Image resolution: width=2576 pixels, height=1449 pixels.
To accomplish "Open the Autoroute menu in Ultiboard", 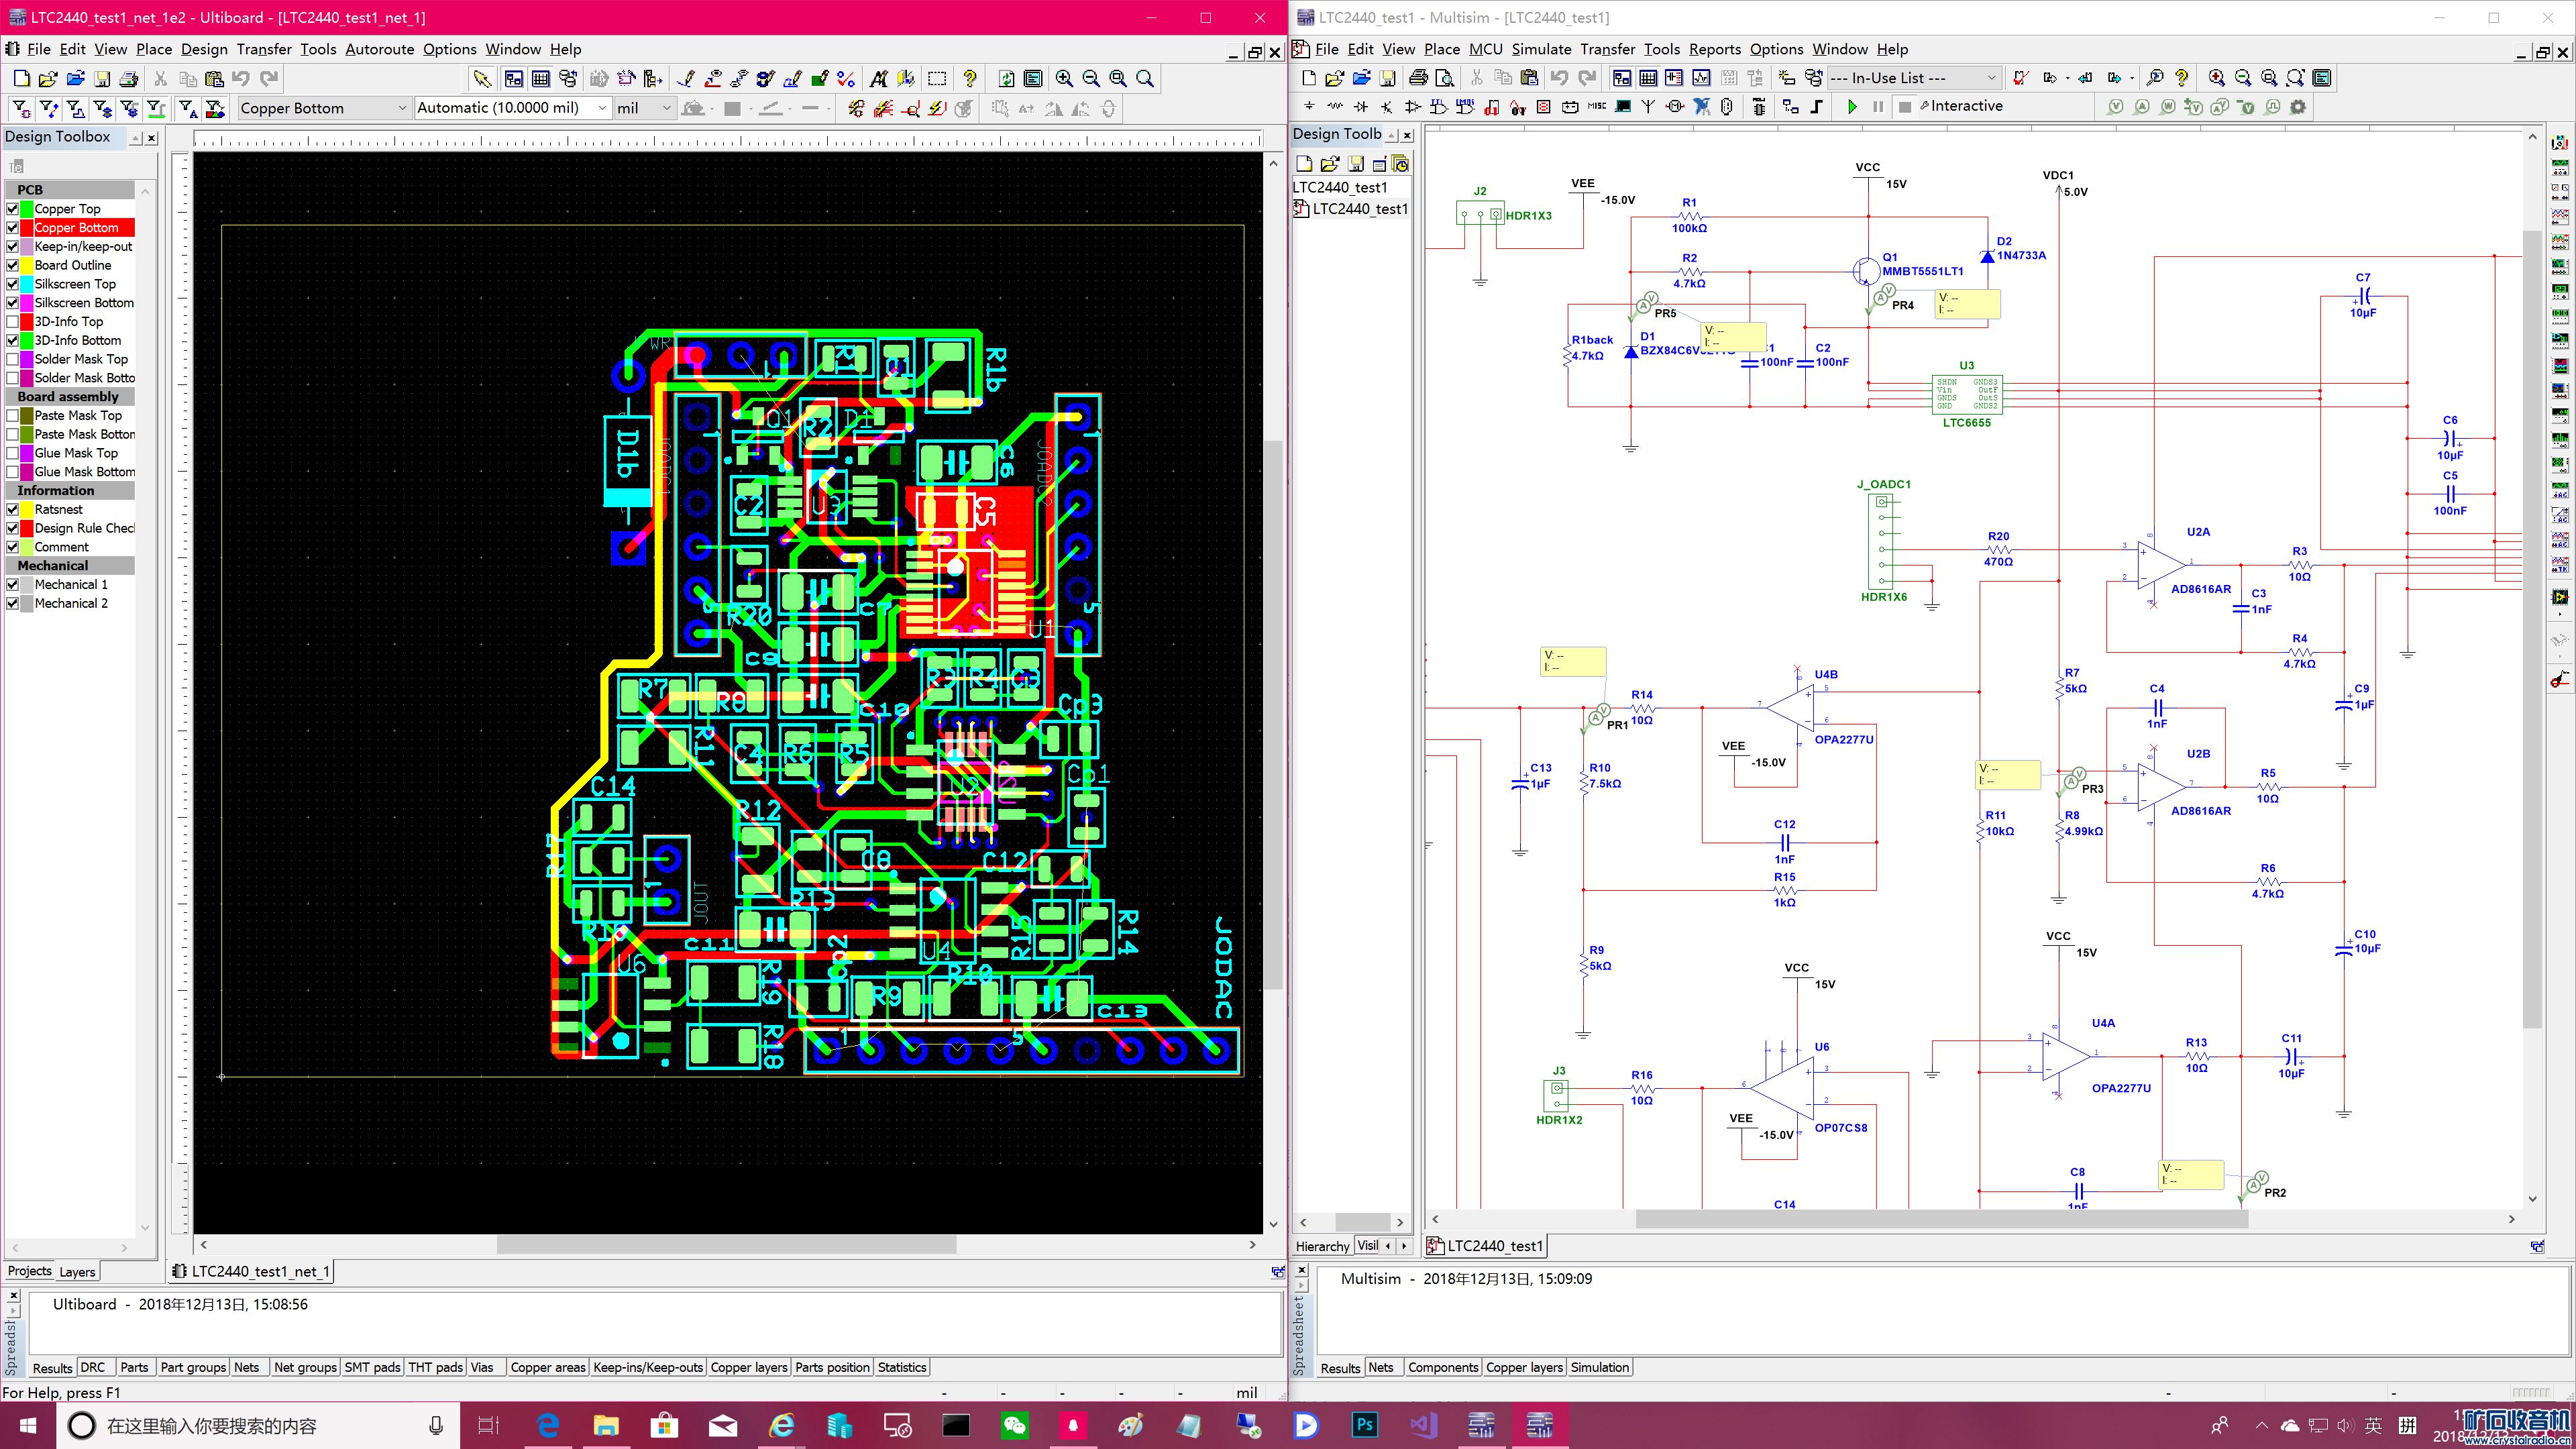I will point(379,49).
